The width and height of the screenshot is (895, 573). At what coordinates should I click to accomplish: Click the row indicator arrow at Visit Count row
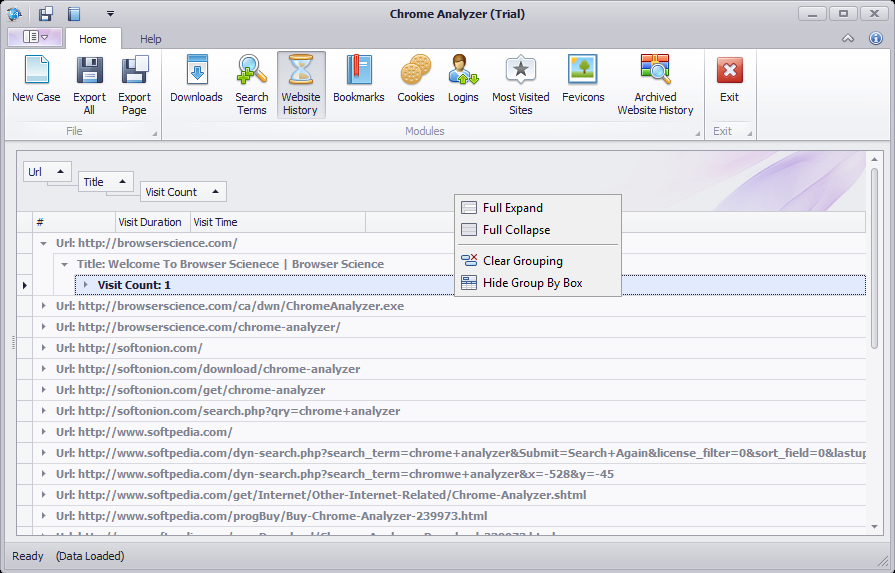[x=25, y=285]
